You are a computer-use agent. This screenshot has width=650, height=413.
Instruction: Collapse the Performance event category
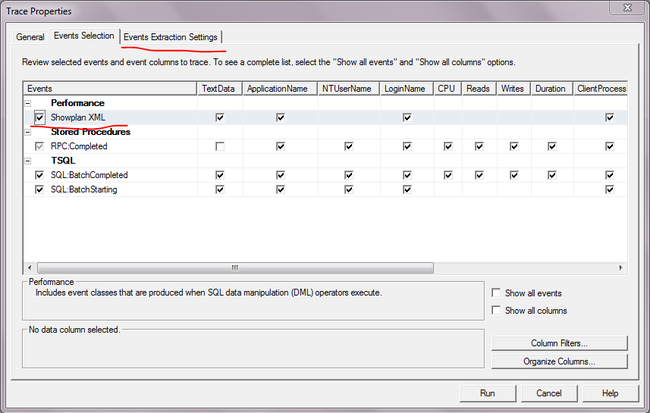[28, 103]
